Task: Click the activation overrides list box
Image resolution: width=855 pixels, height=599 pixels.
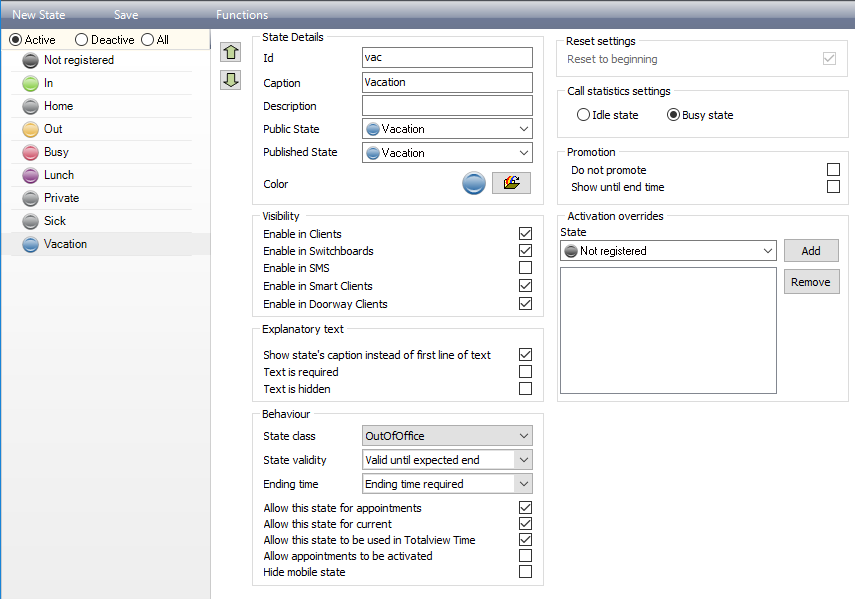Action: tap(668, 330)
